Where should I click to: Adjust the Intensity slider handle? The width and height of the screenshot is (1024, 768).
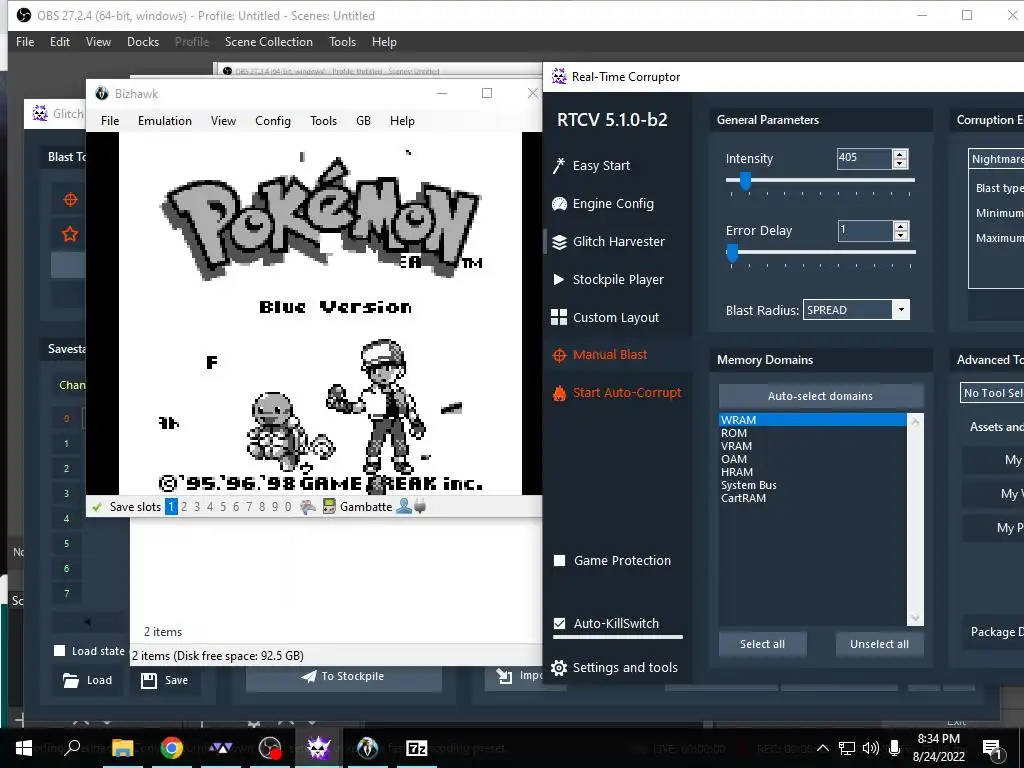pyautogui.click(x=745, y=180)
